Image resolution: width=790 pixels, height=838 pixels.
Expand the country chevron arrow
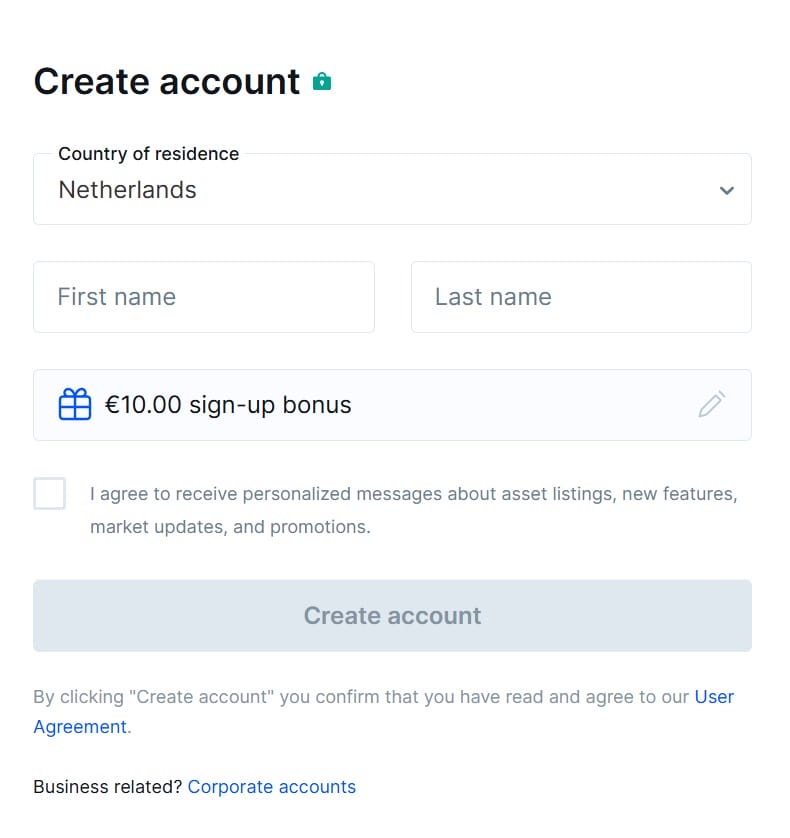(x=727, y=190)
